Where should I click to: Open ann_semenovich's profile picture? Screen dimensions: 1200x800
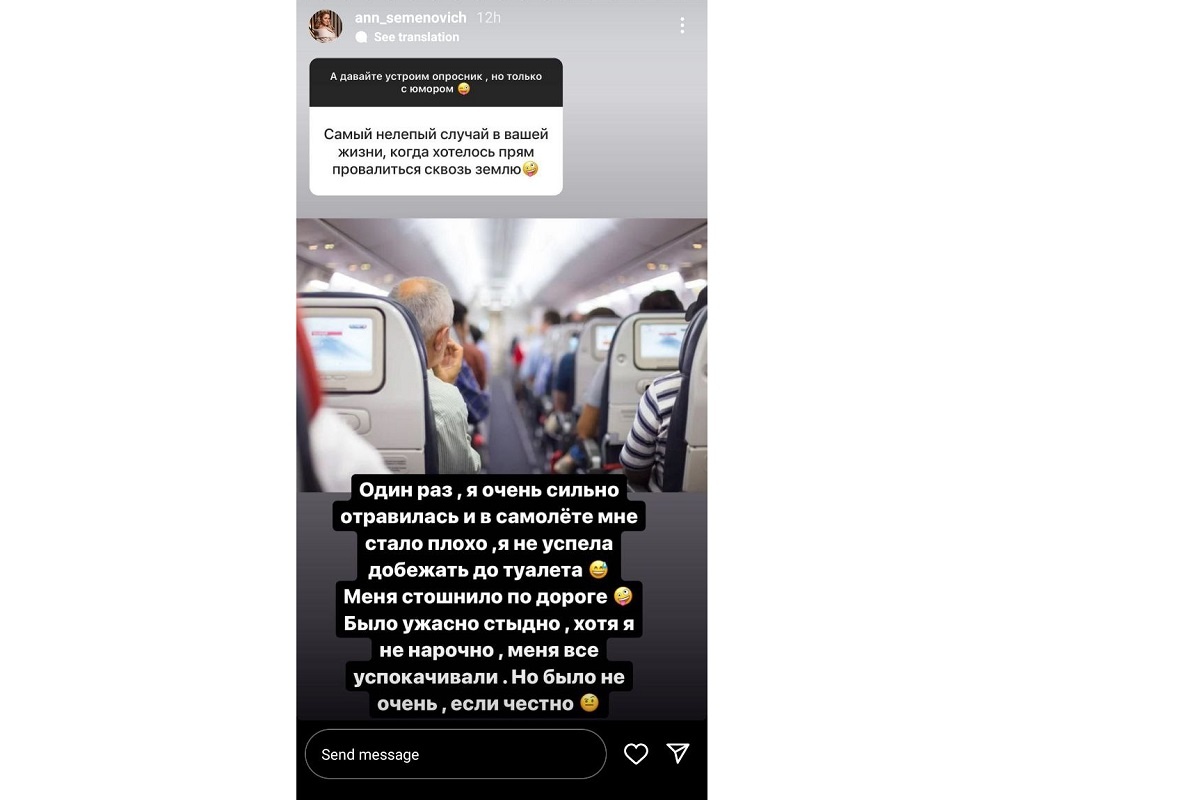(x=326, y=27)
